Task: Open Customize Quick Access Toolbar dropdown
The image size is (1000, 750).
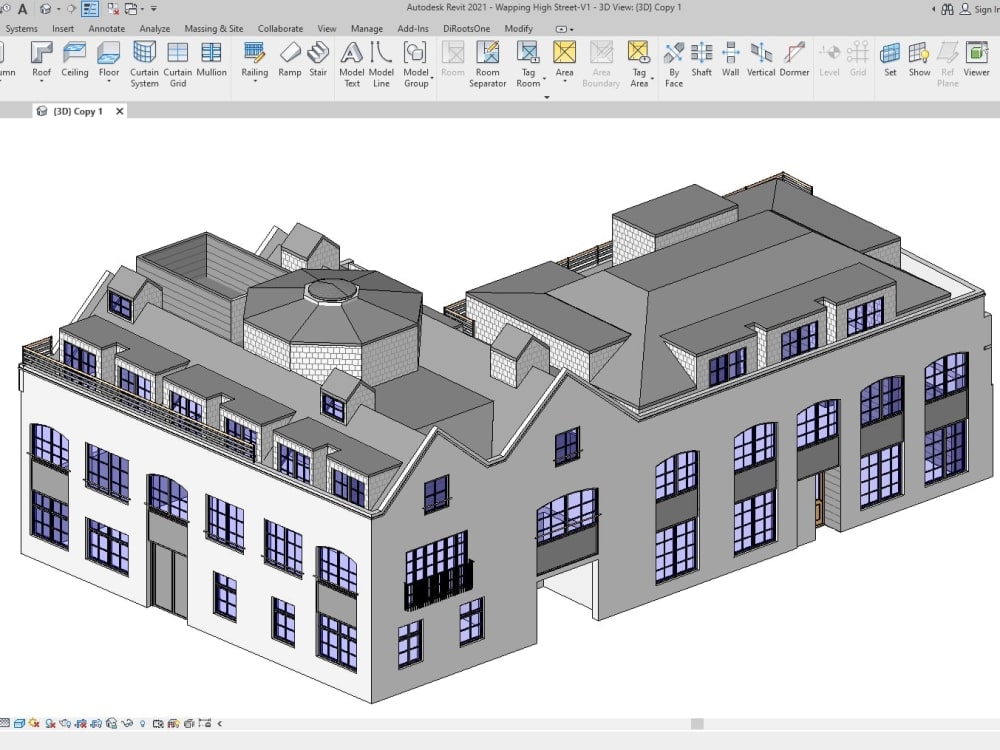Action: pos(154,9)
